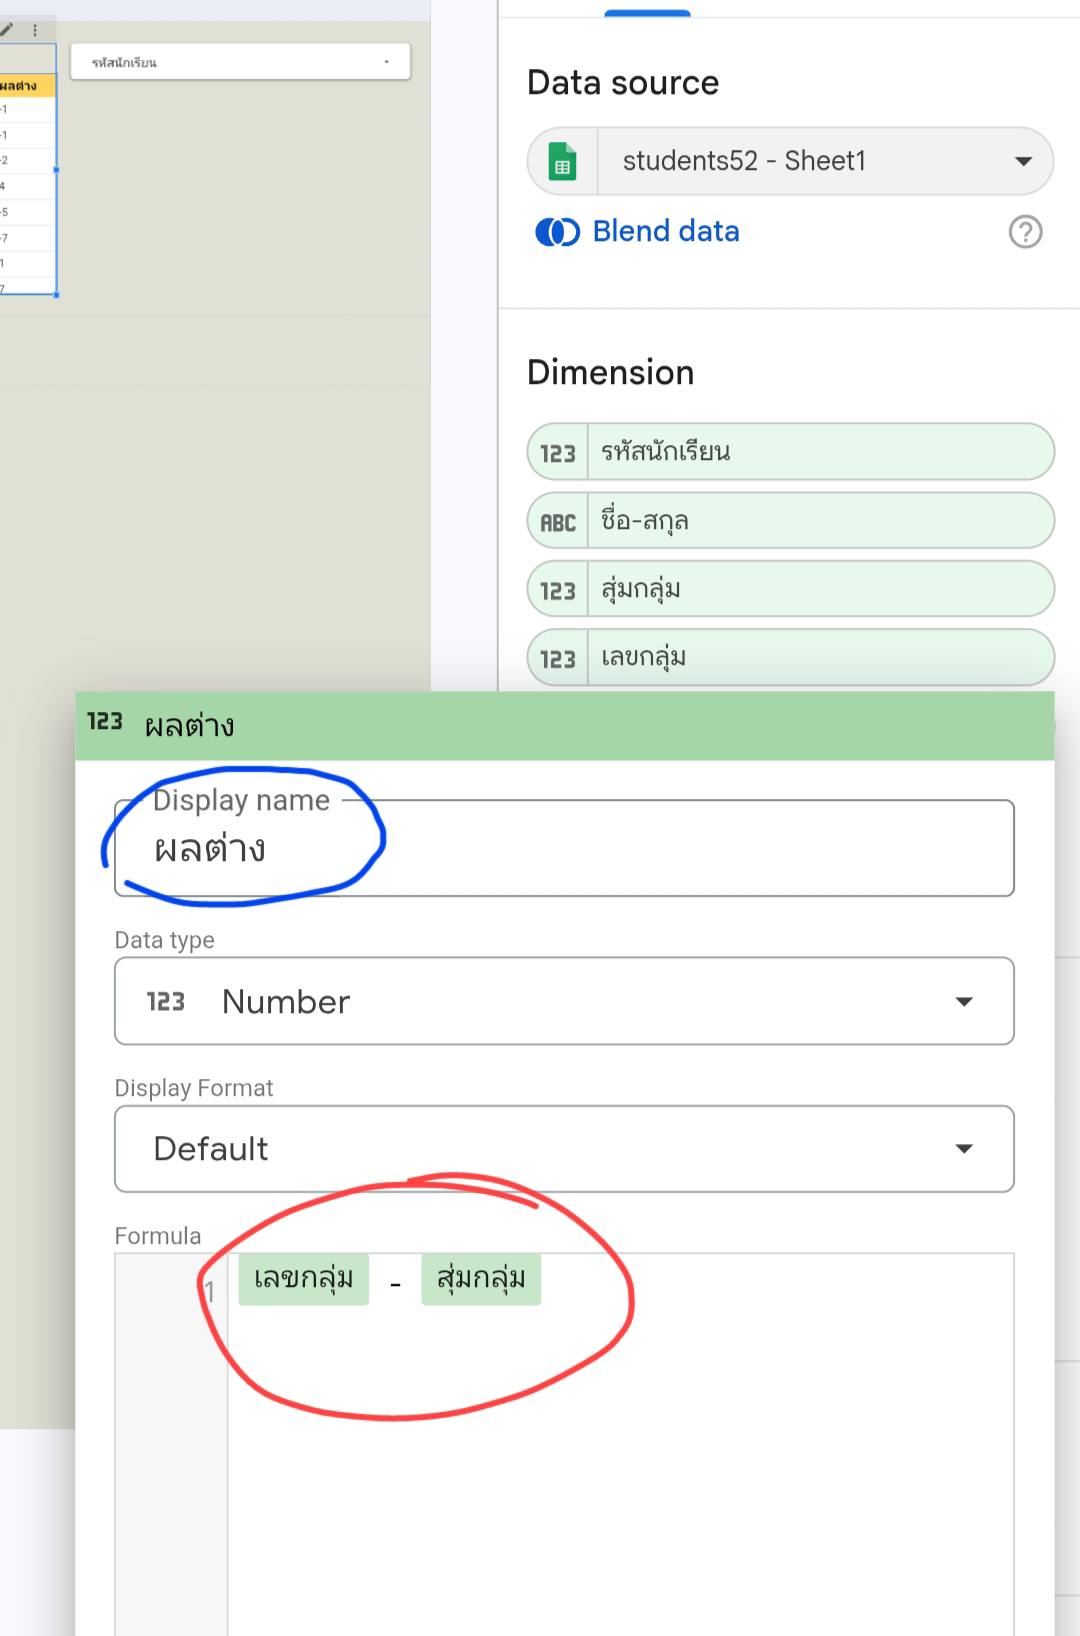The image size is (1080, 1636).
Task: Select the สุ่มกลุ่ม field in Dimension list
Action: (x=818, y=590)
